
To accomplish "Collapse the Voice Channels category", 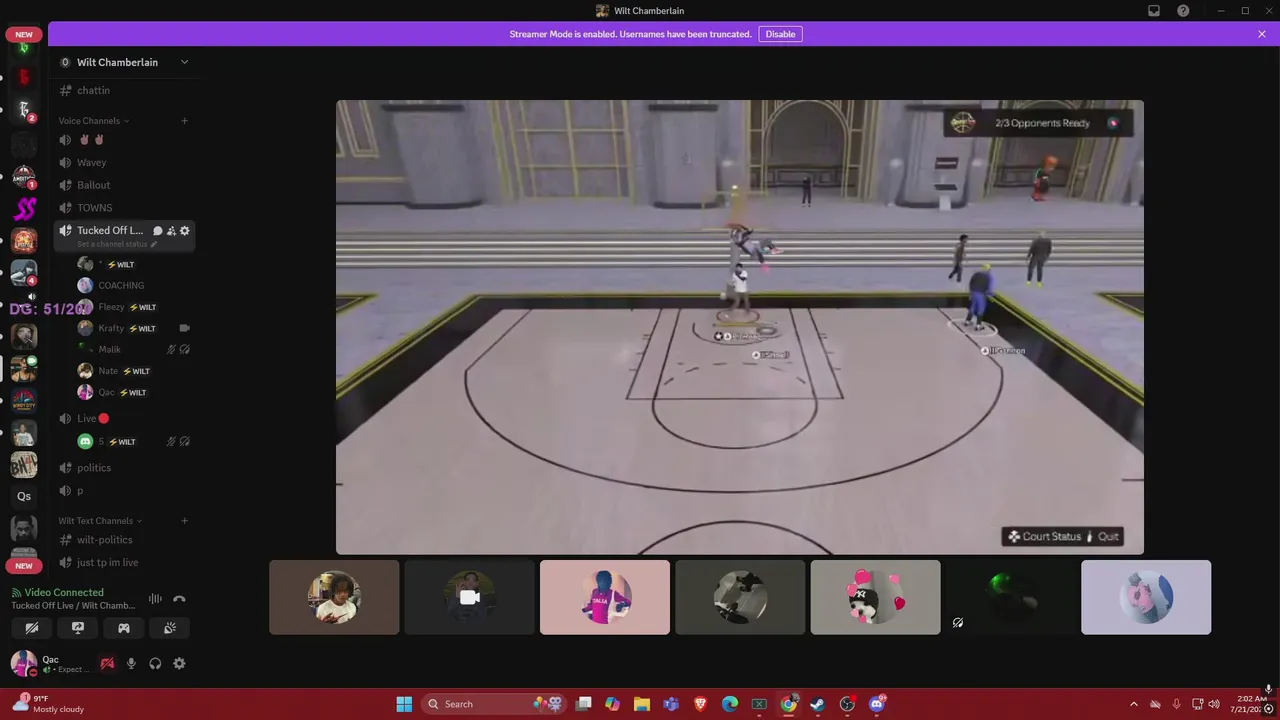I will click(x=94, y=121).
